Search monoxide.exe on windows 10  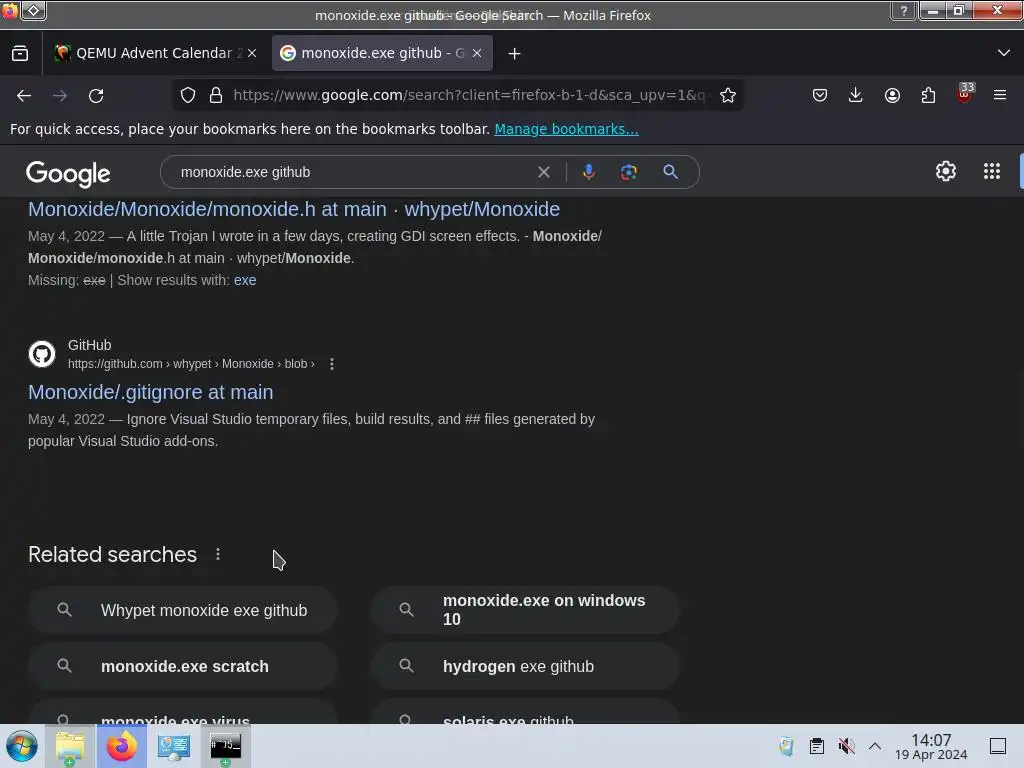525,610
